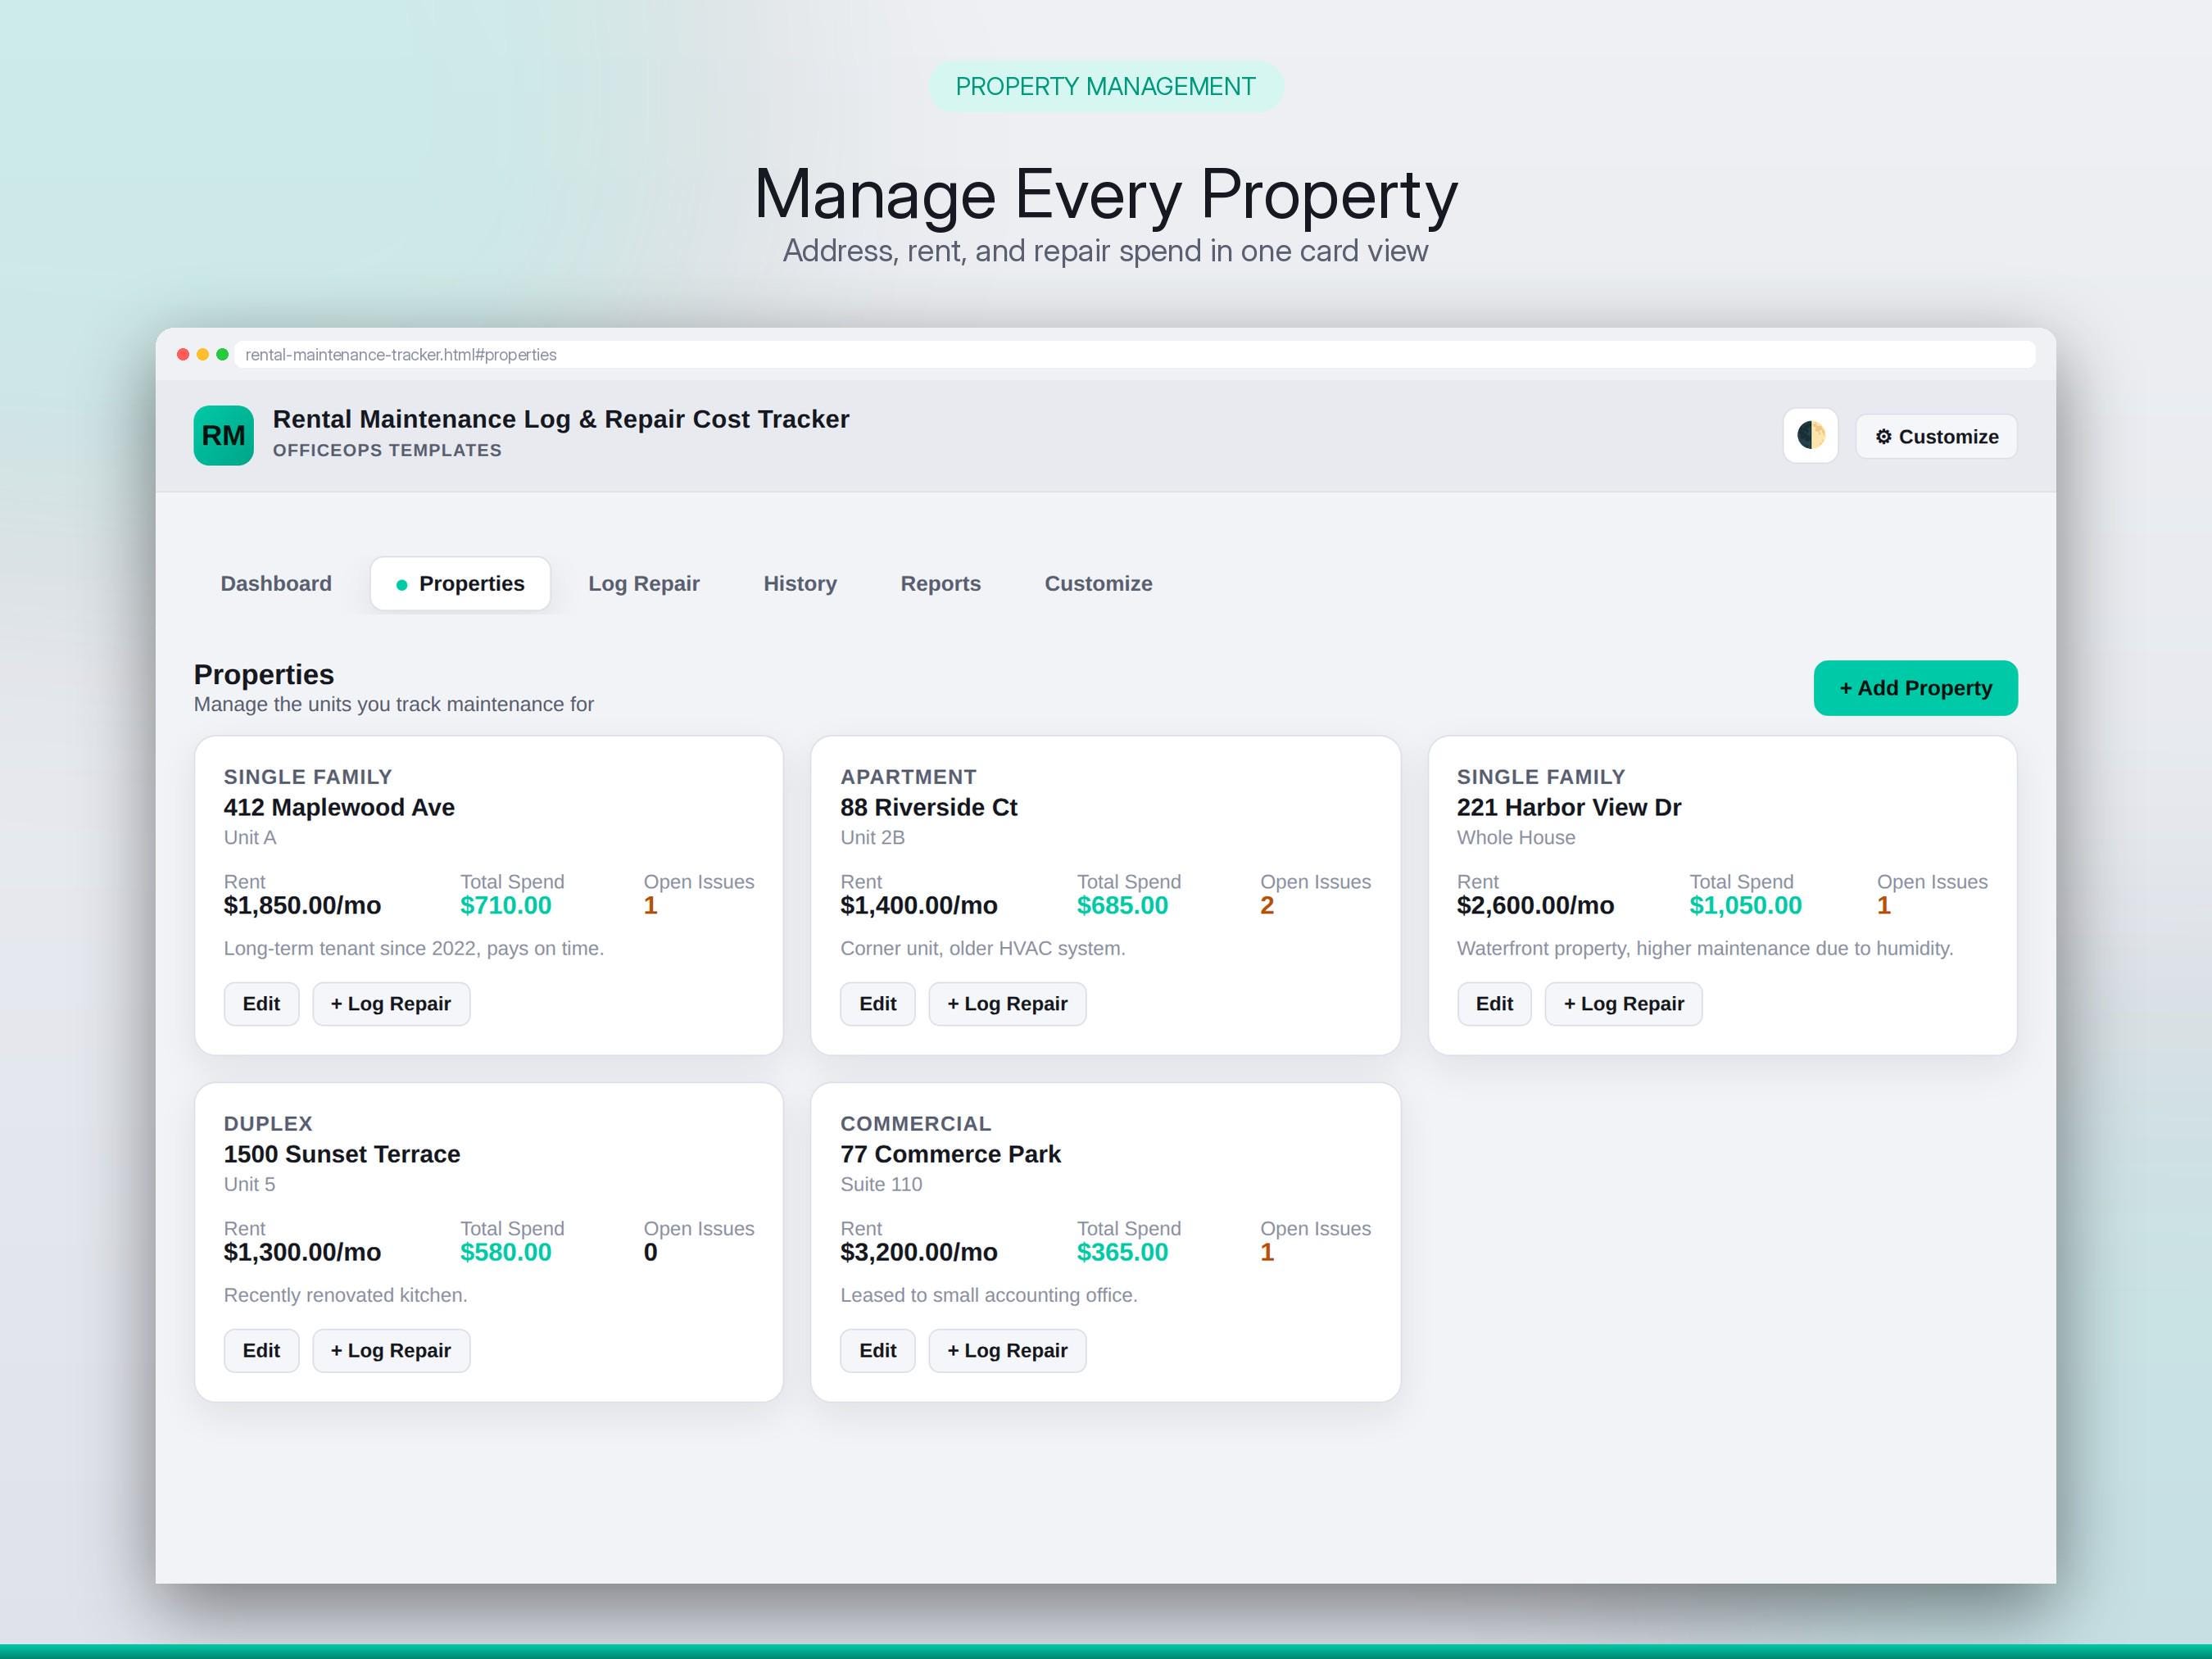Log a repair for 88 Riverside Ct

[x=1007, y=1003]
